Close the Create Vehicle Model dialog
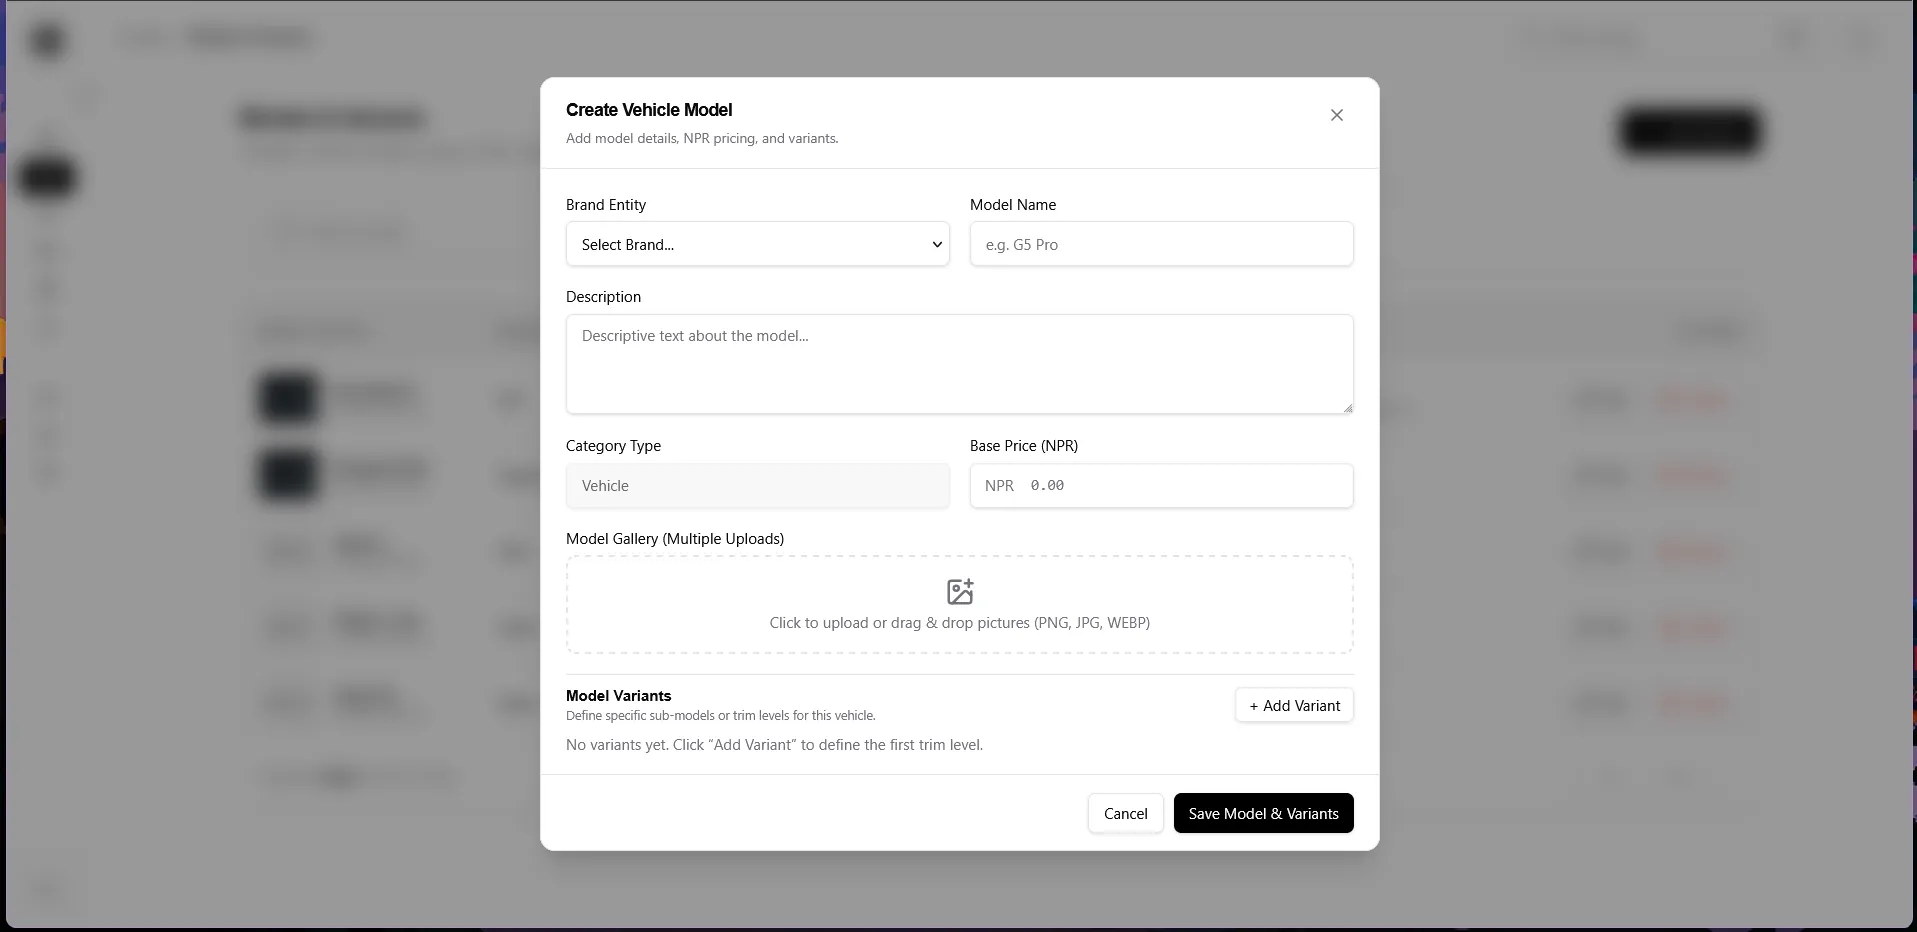 [x=1337, y=115]
